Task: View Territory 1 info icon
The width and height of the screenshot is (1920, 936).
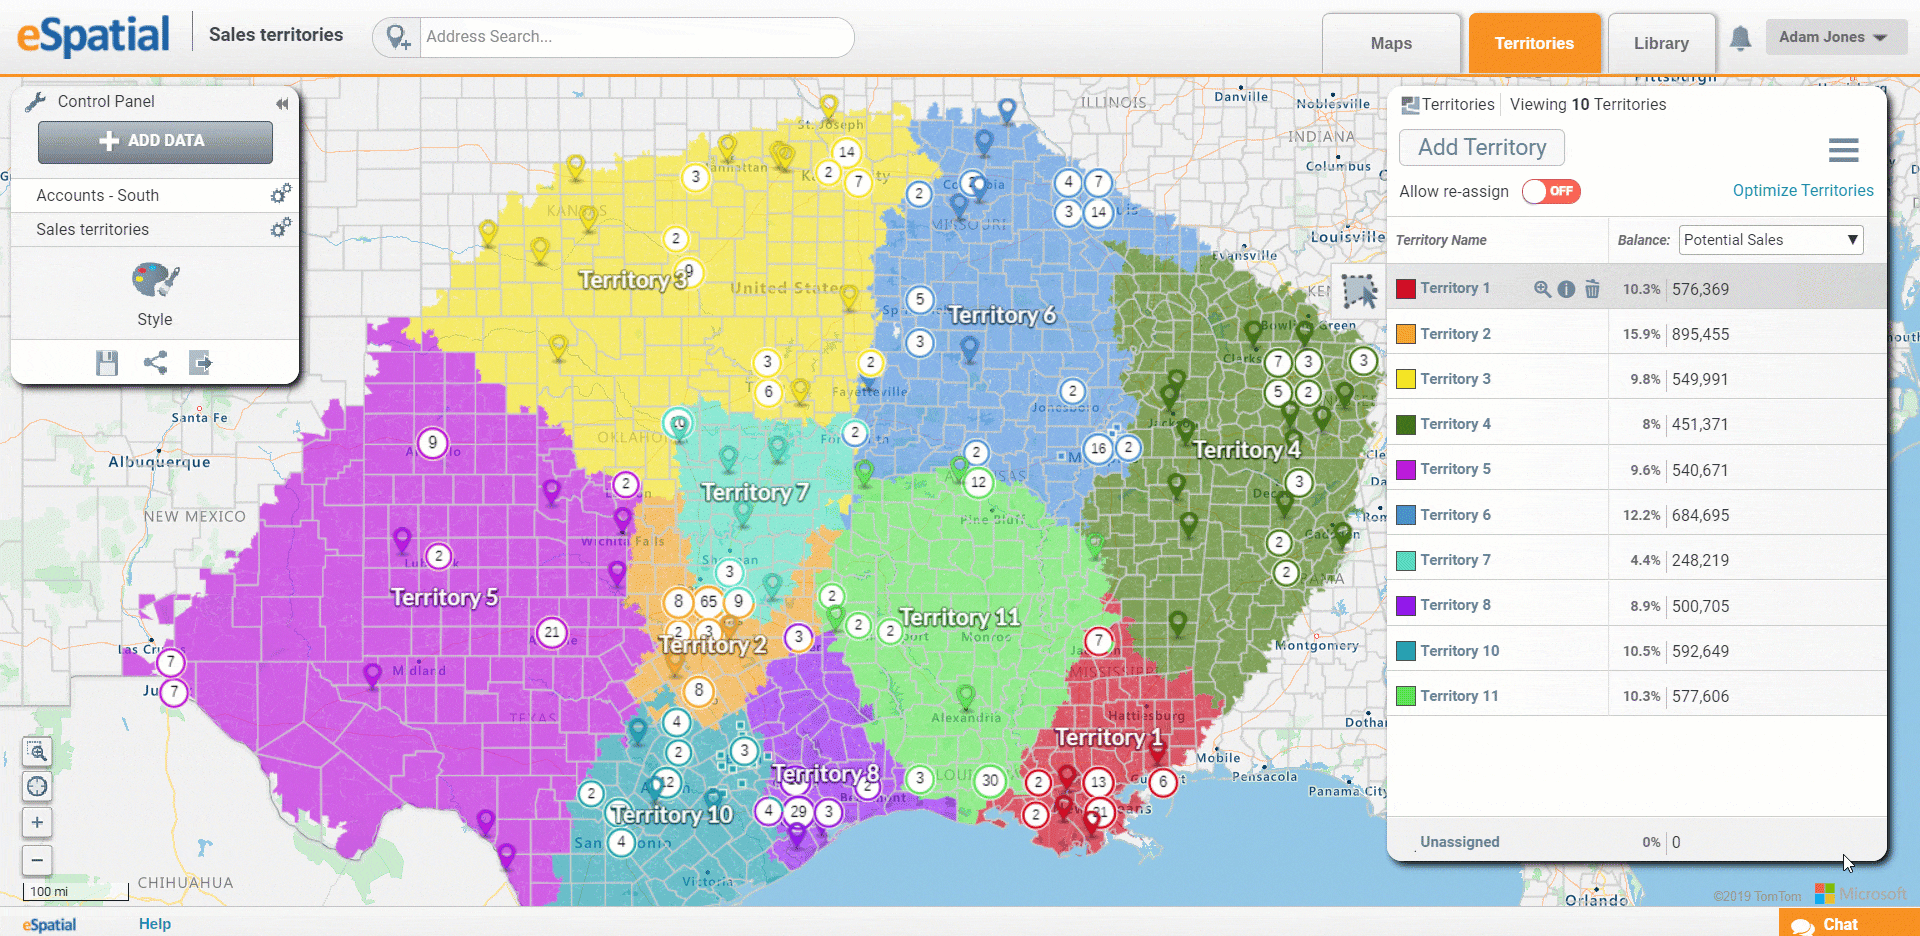Action: point(1567,289)
